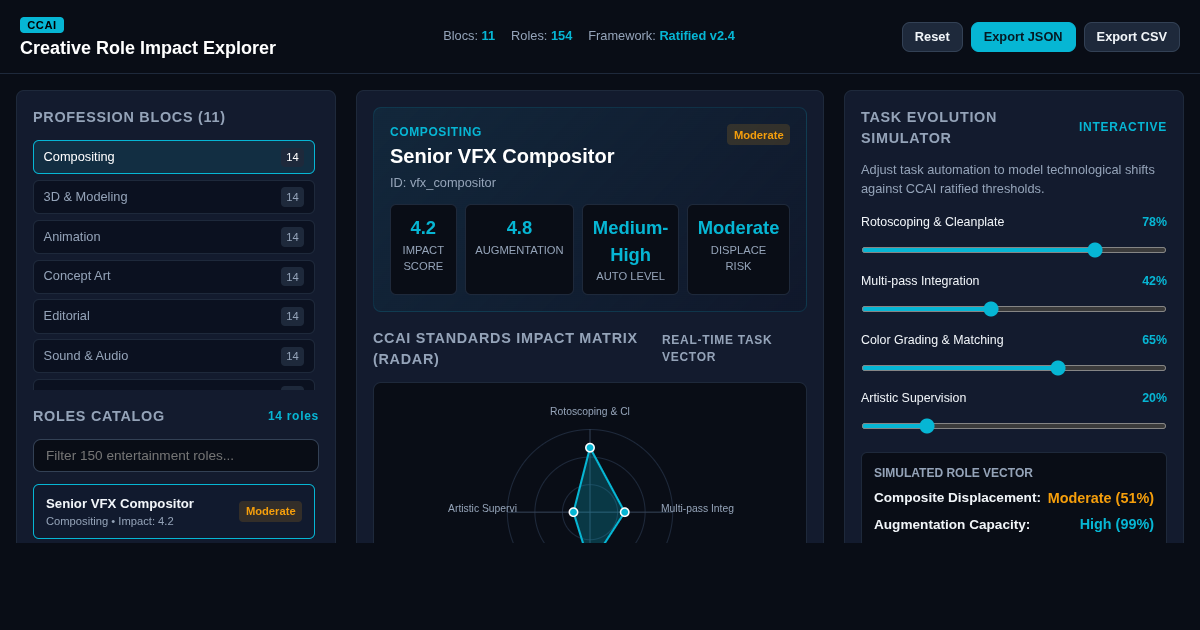Viewport: 1200px width, 630px height.
Task: Click the Moderate Displace Risk tile
Action: [x=738, y=250]
